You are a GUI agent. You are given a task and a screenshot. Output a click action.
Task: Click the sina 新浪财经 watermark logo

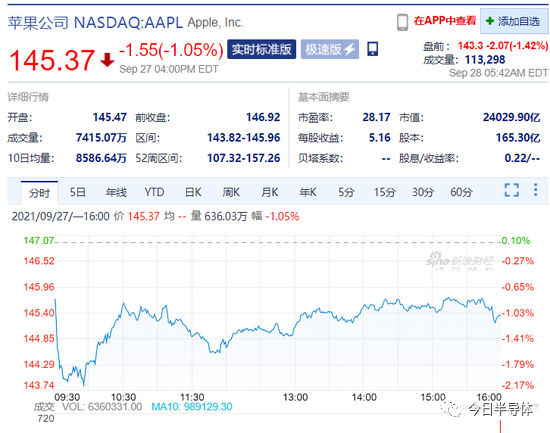click(x=460, y=261)
